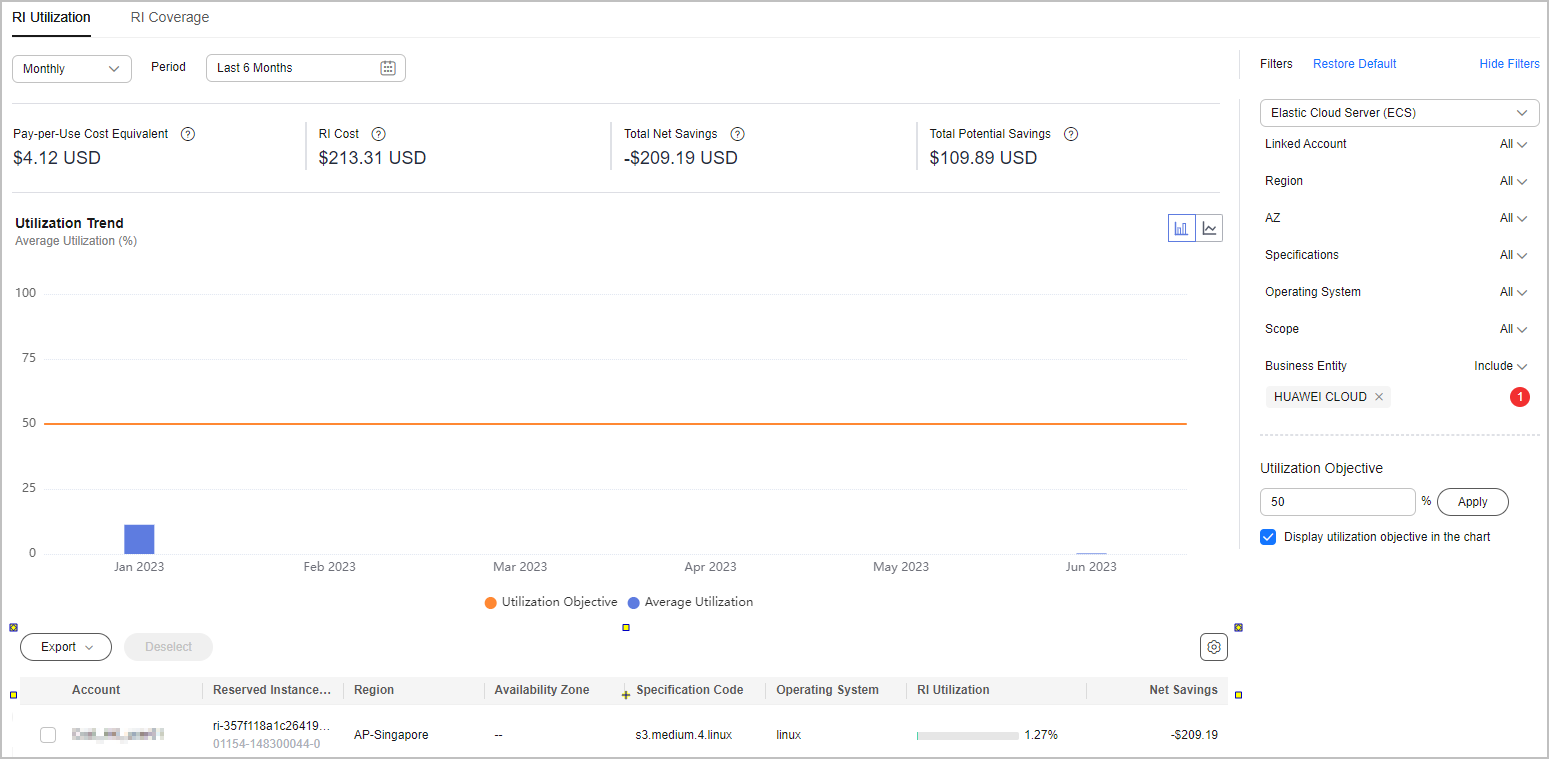Apply the utilization objective value
The image size is (1549, 759).
[1472, 502]
